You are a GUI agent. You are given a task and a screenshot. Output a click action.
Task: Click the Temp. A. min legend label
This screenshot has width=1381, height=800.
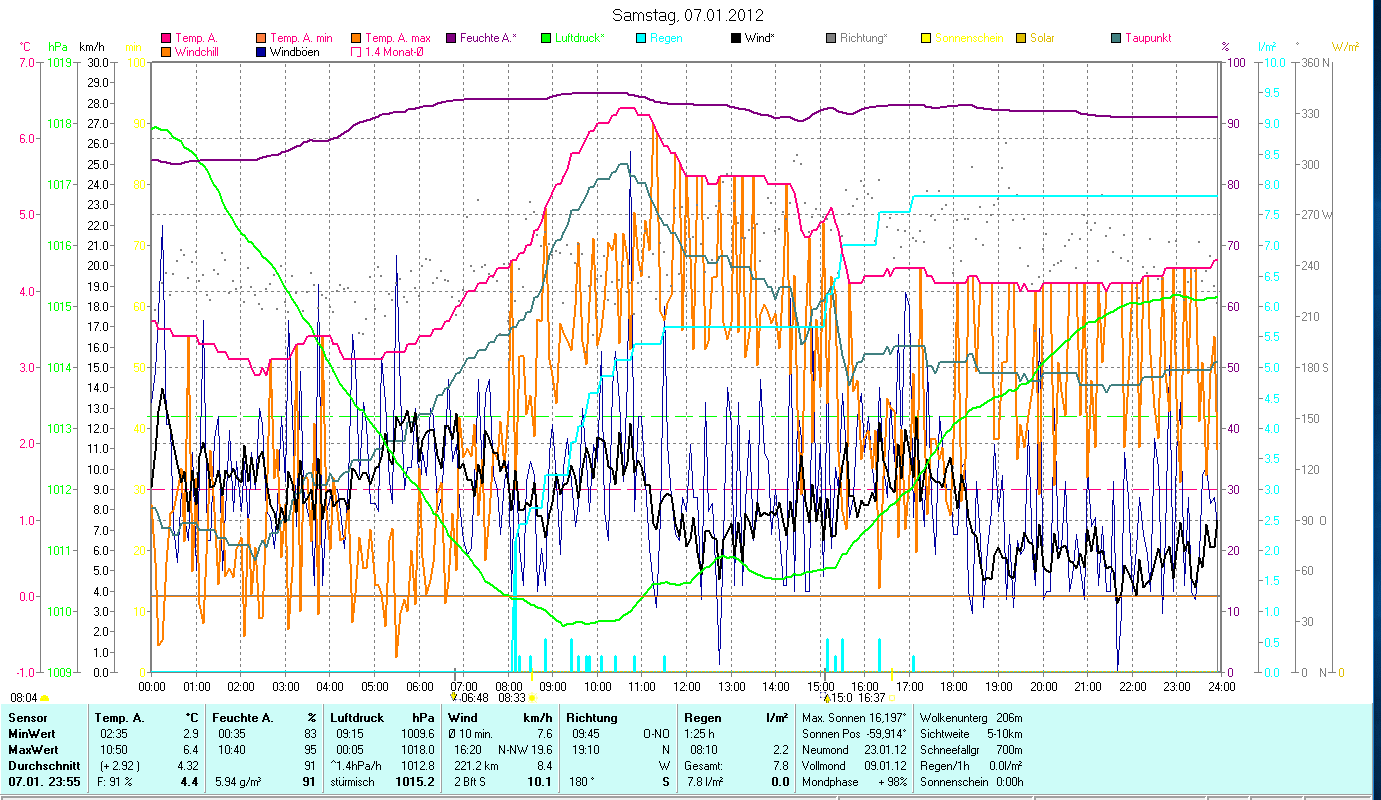point(299,38)
